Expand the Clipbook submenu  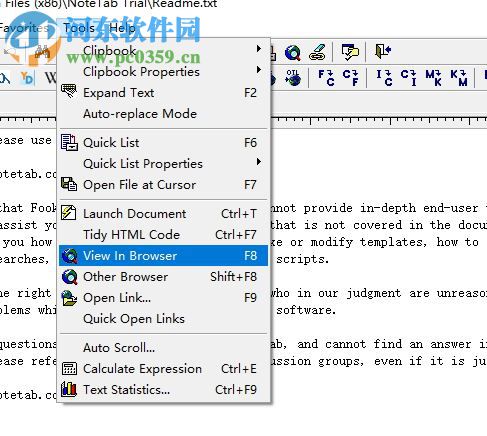[x=164, y=50]
